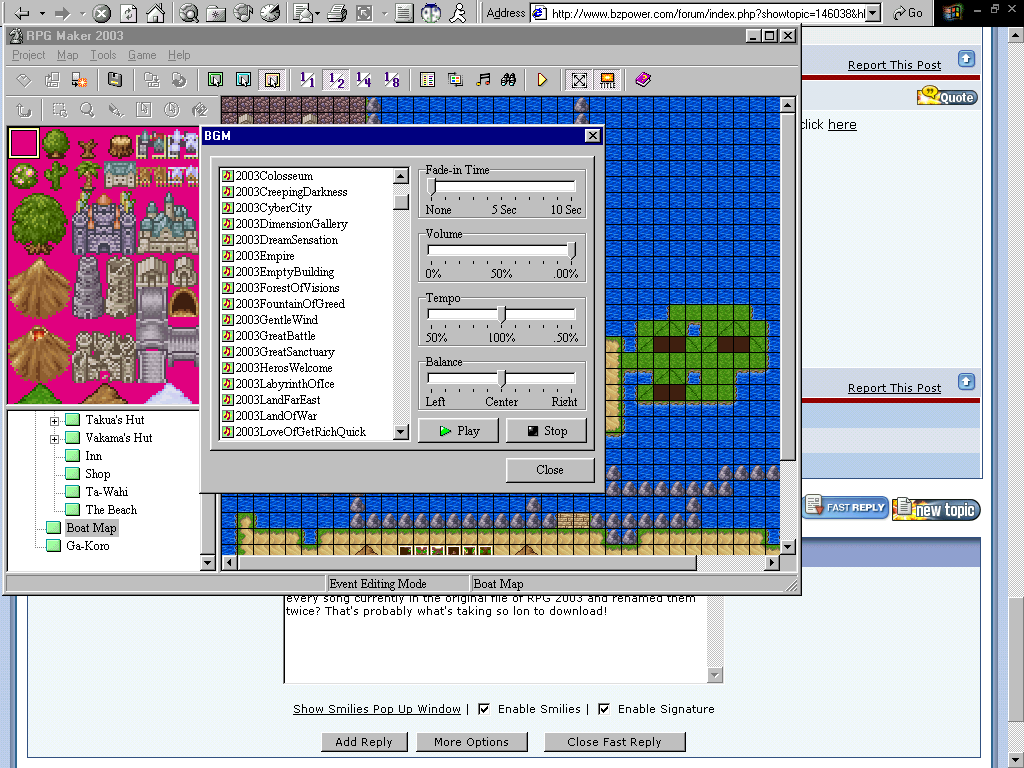This screenshot has width=1024, height=768.
Task: Open the Forward button history dropdown arrow
Action: (x=82, y=13)
